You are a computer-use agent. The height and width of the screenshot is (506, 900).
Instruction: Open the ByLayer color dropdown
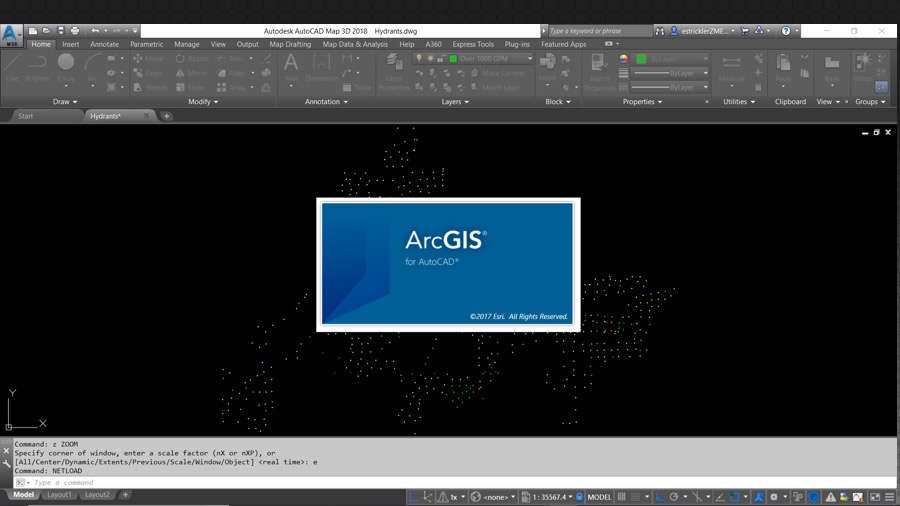[705, 59]
